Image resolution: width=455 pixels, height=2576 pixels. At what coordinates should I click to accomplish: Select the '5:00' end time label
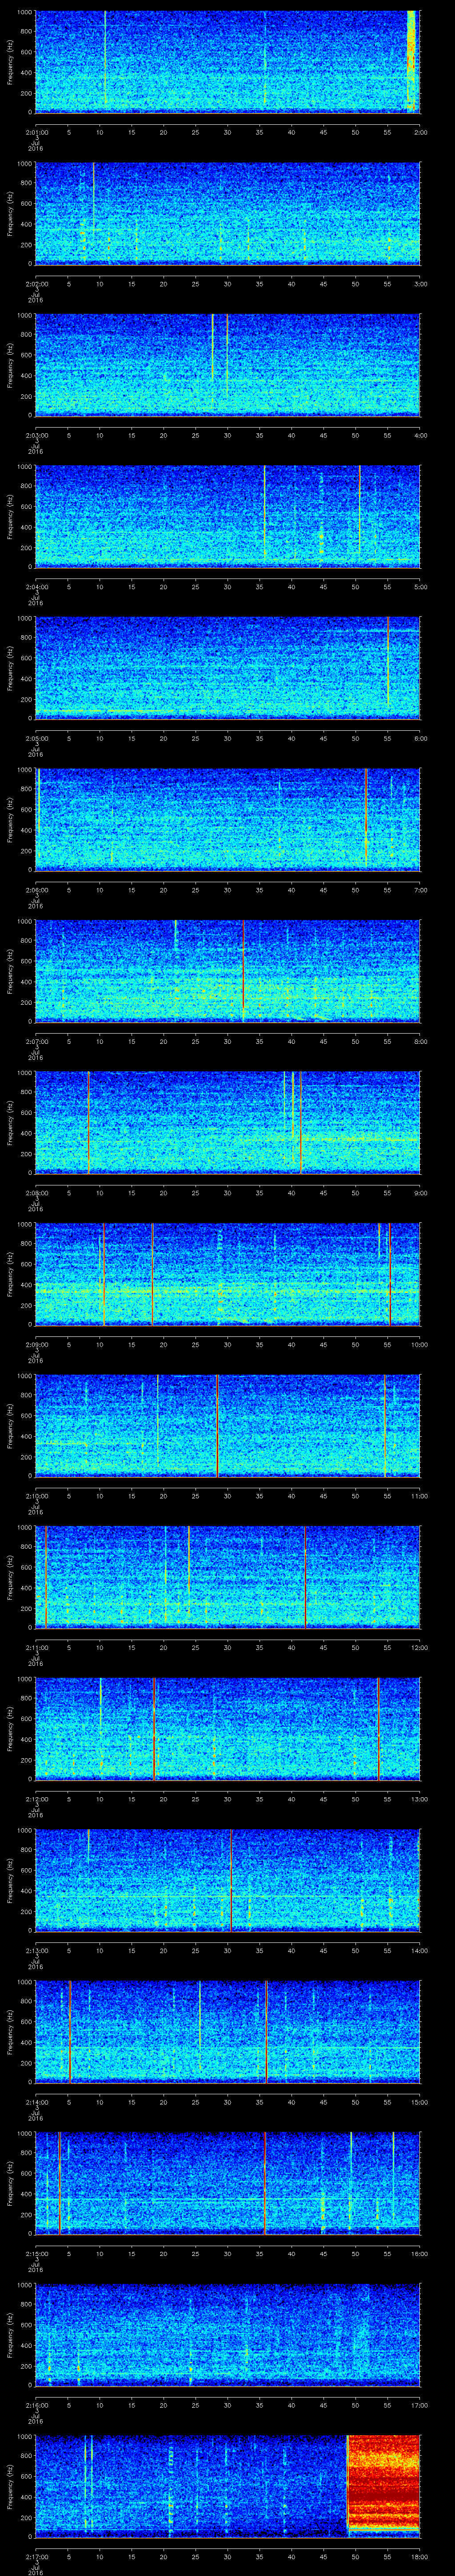click(420, 586)
